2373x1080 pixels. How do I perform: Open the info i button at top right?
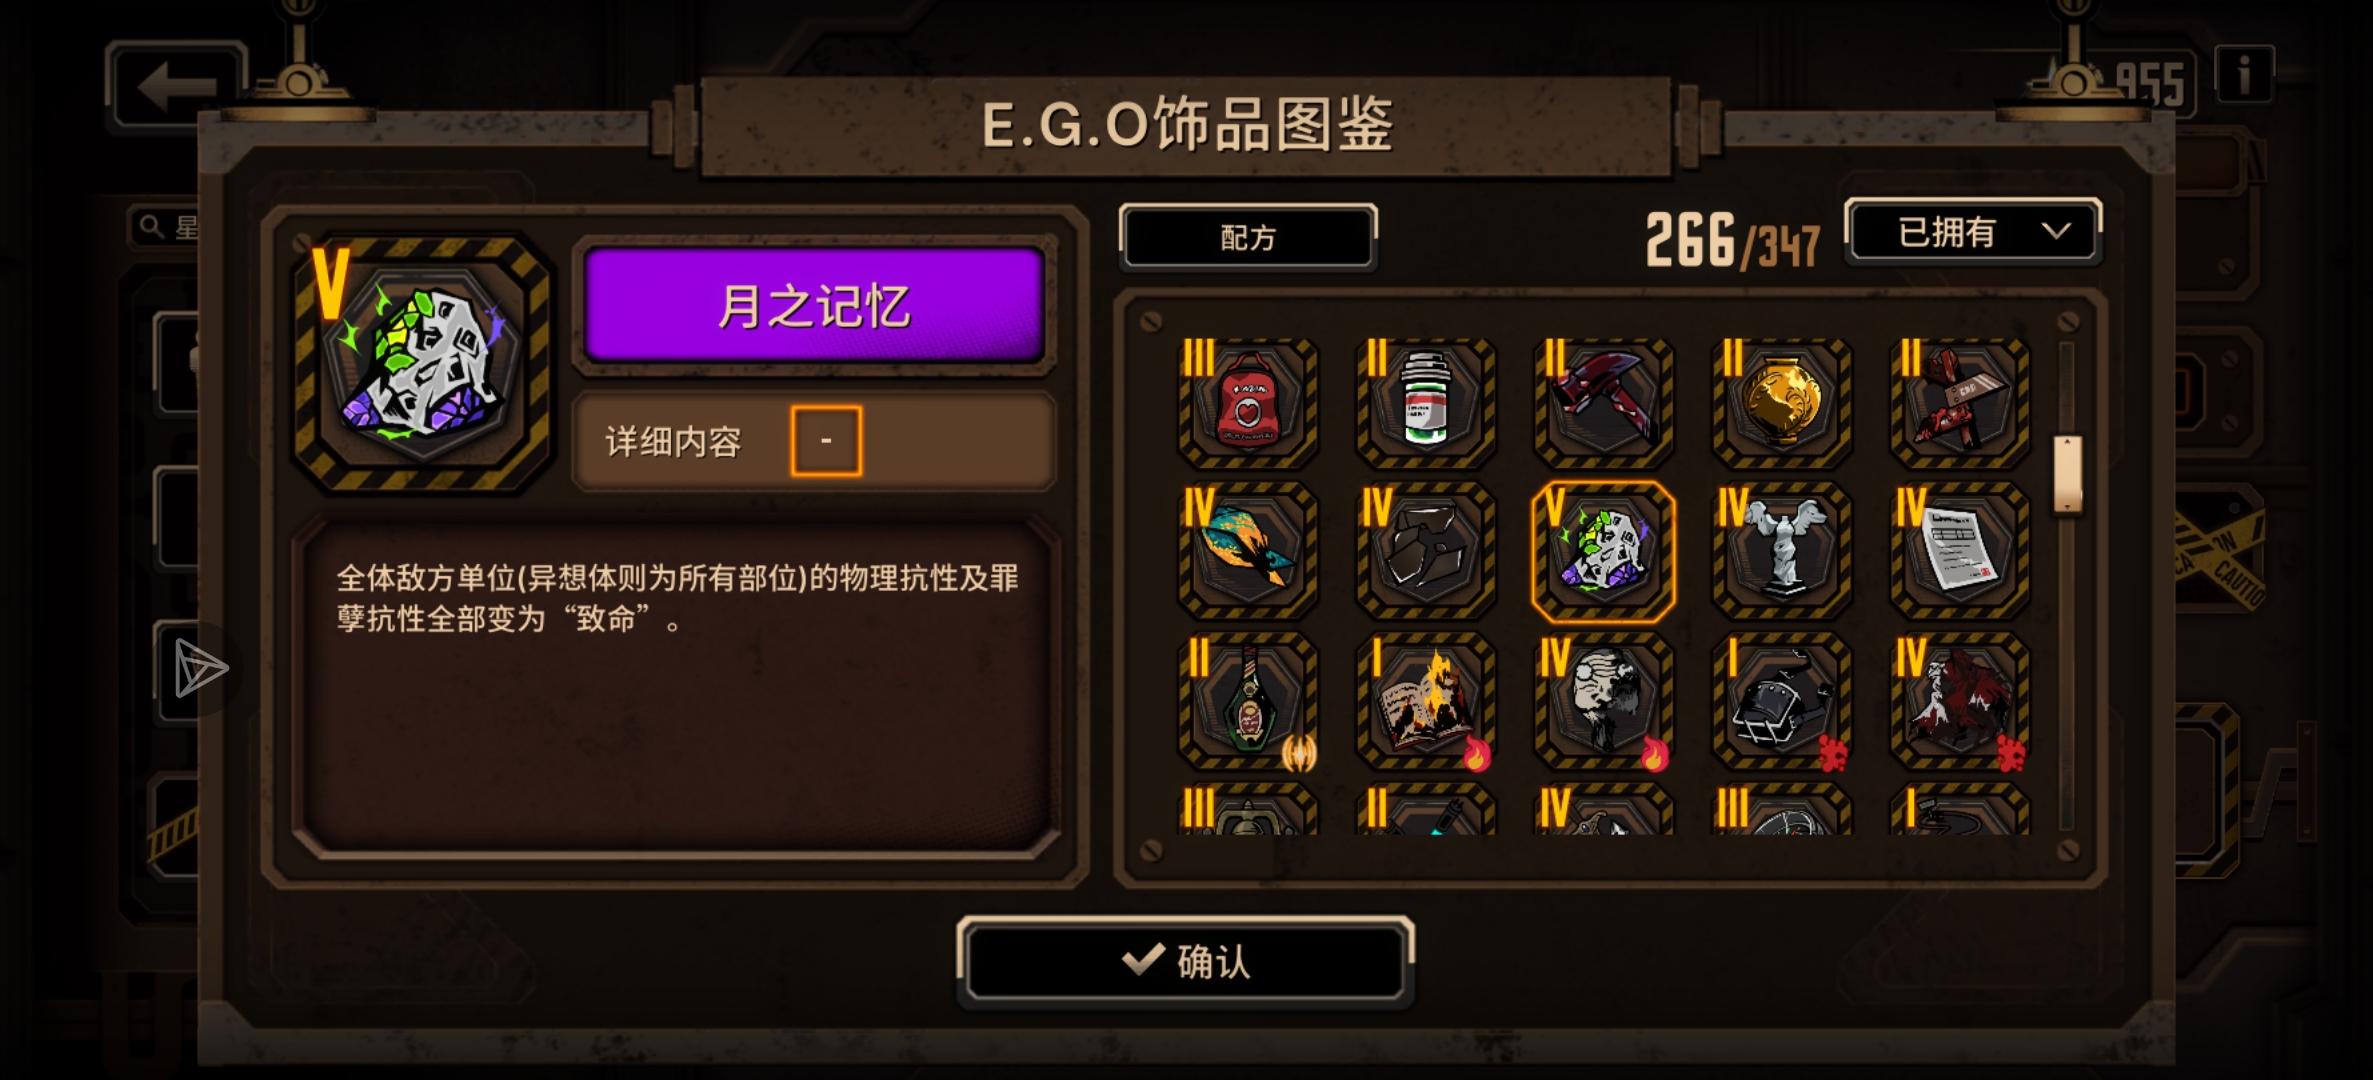tap(2244, 75)
